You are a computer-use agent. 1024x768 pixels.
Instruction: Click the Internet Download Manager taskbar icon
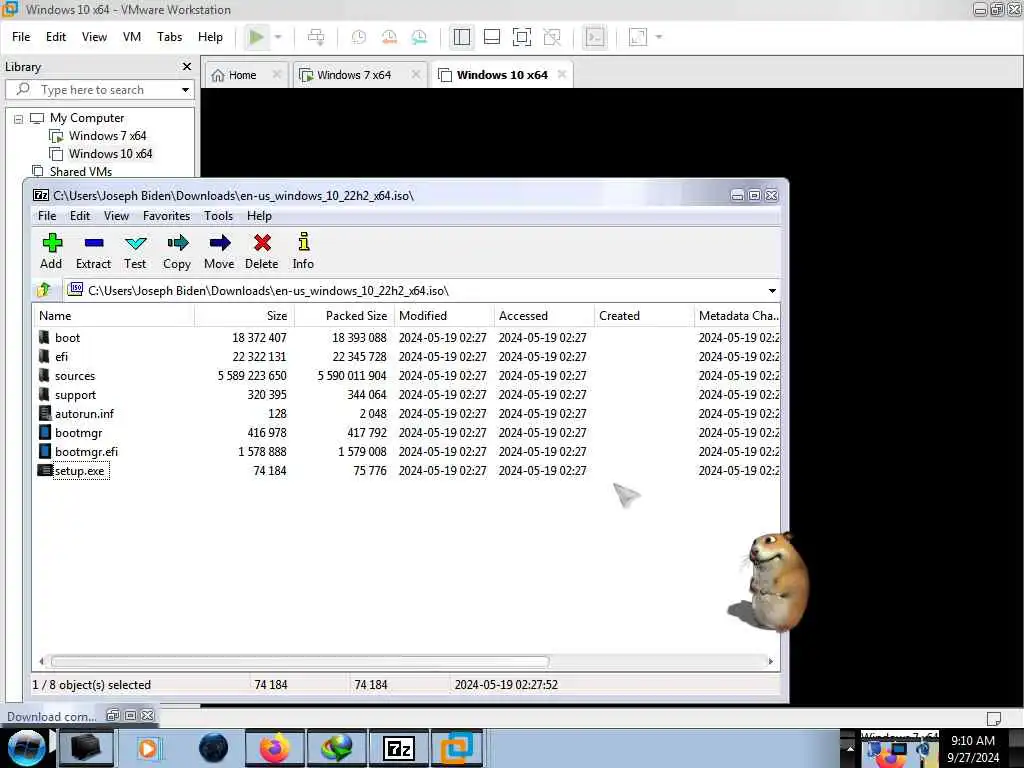tap(336, 748)
